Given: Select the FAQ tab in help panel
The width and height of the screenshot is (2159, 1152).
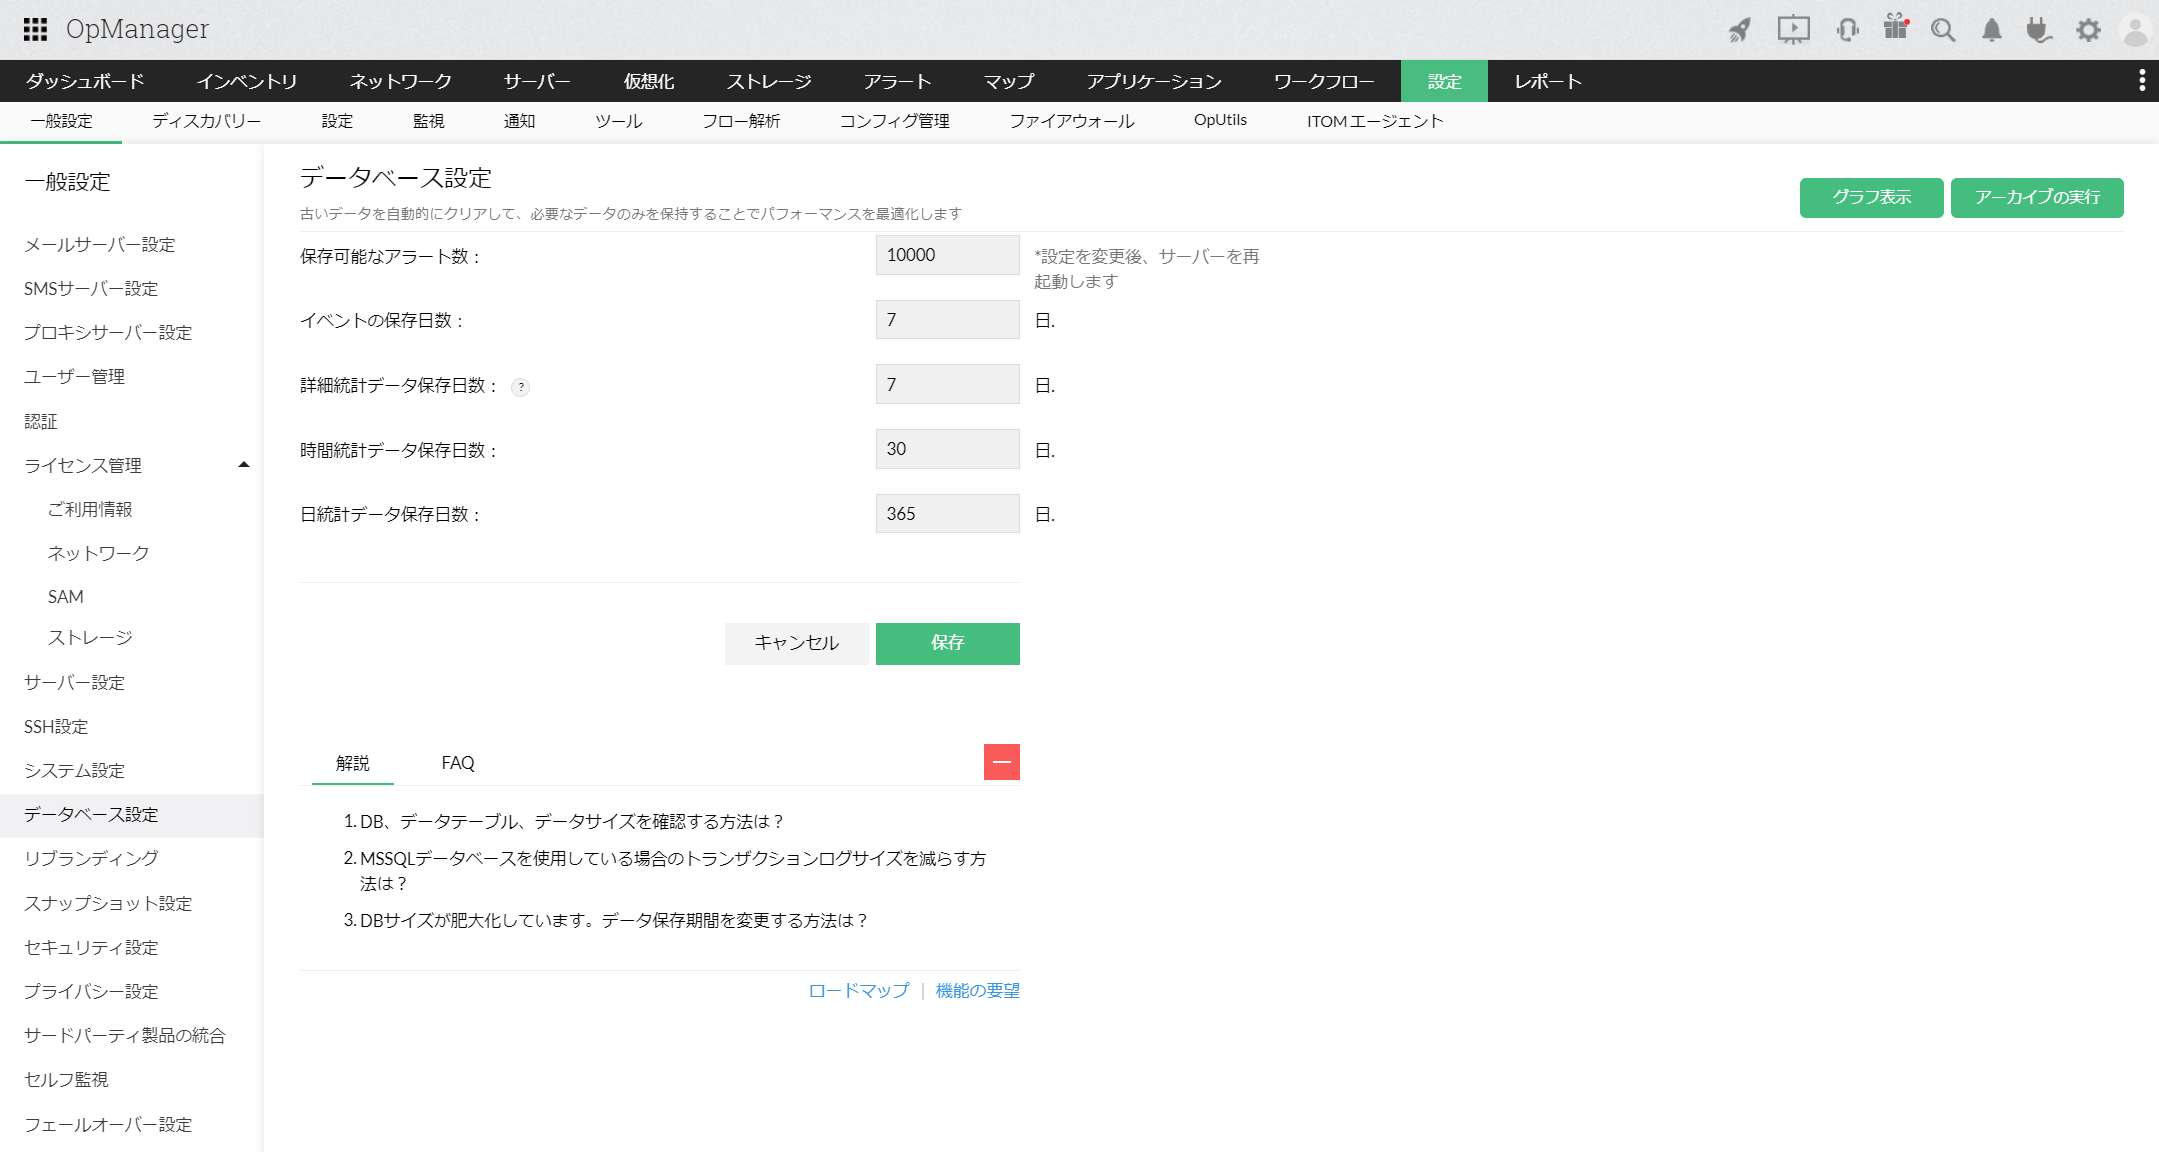Looking at the screenshot, I should coord(458,763).
